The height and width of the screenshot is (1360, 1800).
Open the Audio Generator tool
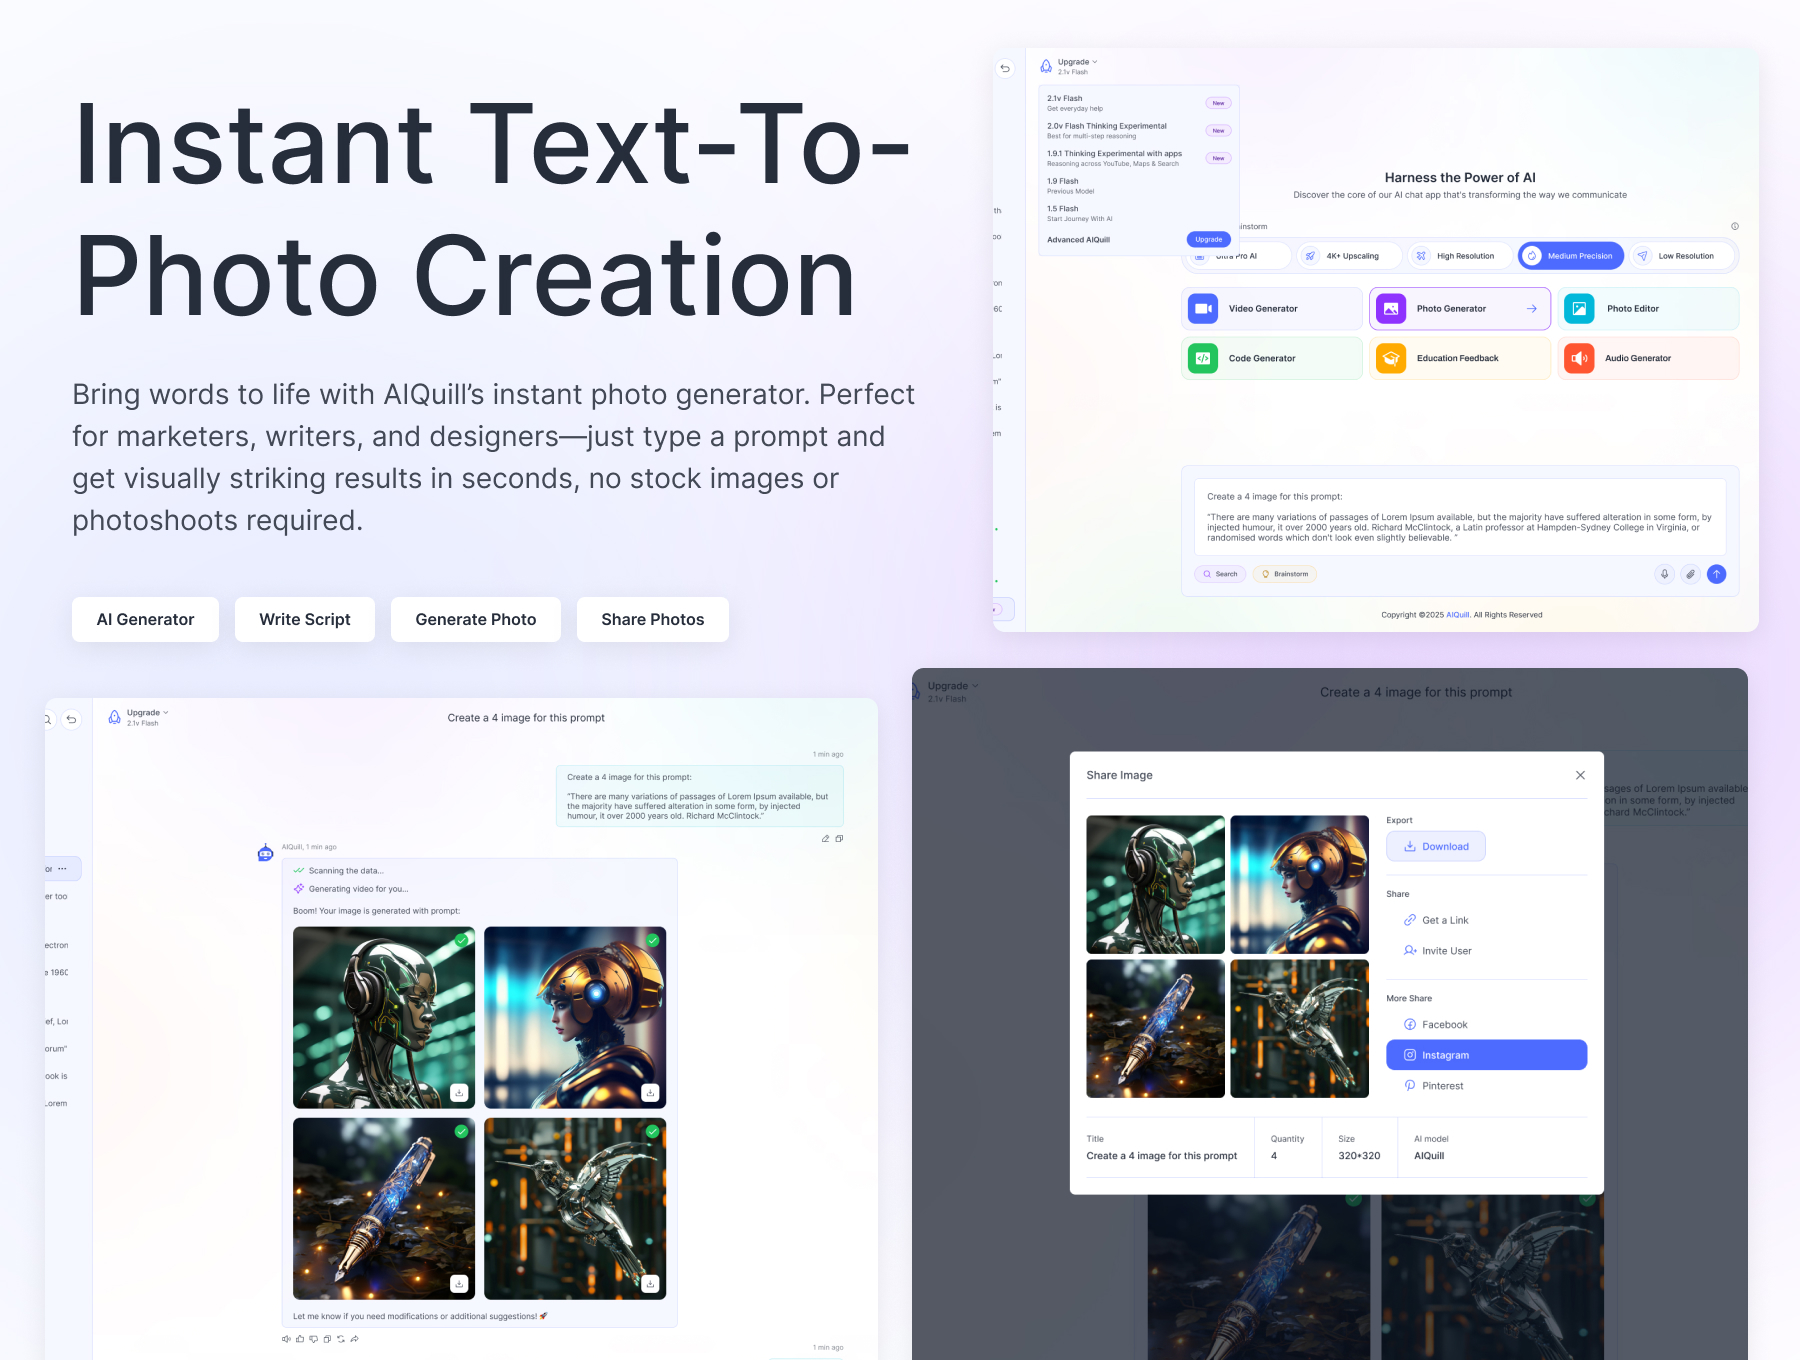click(1647, 358)
